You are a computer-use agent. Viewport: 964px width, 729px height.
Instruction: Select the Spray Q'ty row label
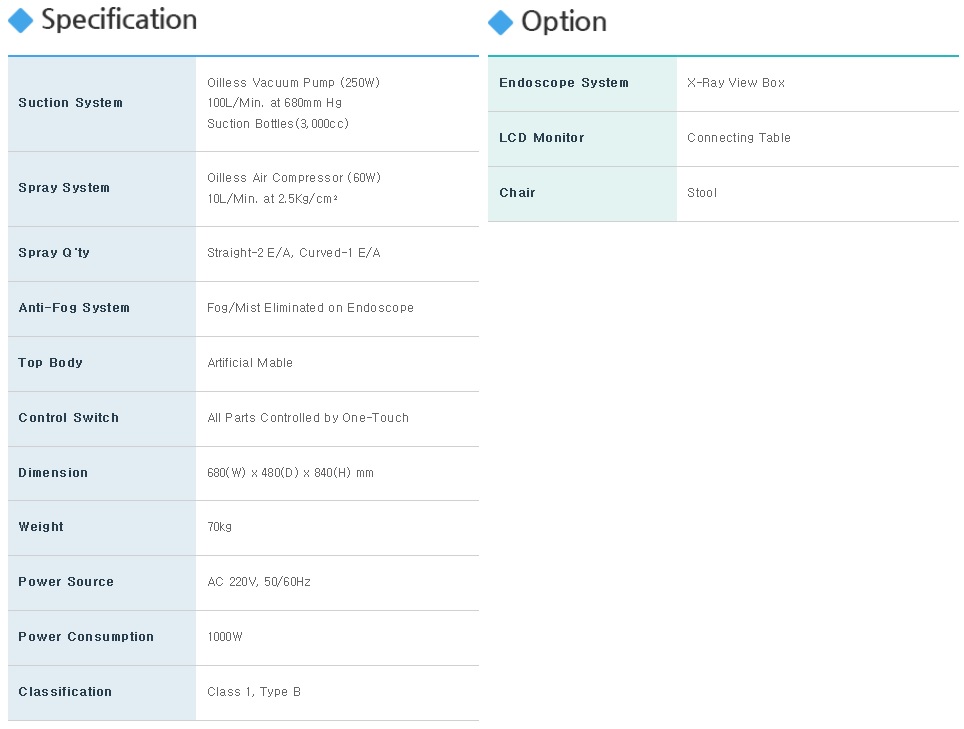point(53,253)
